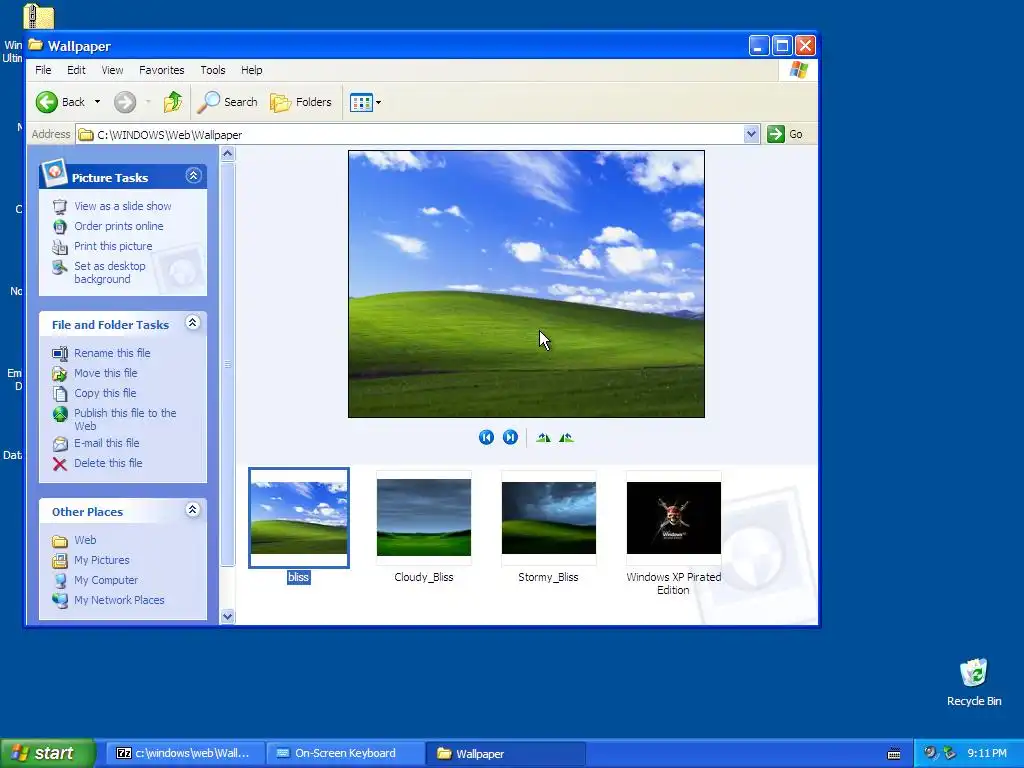This screenshot has height=768, width=1024.
Task: Open the Help menu
Action: 251,70
